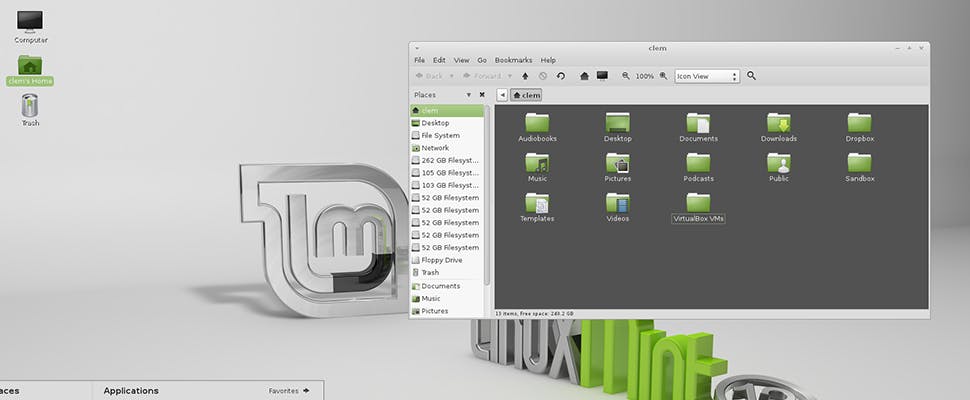
Task: Select Network in sidebar
Action: (x=447, y=148)
